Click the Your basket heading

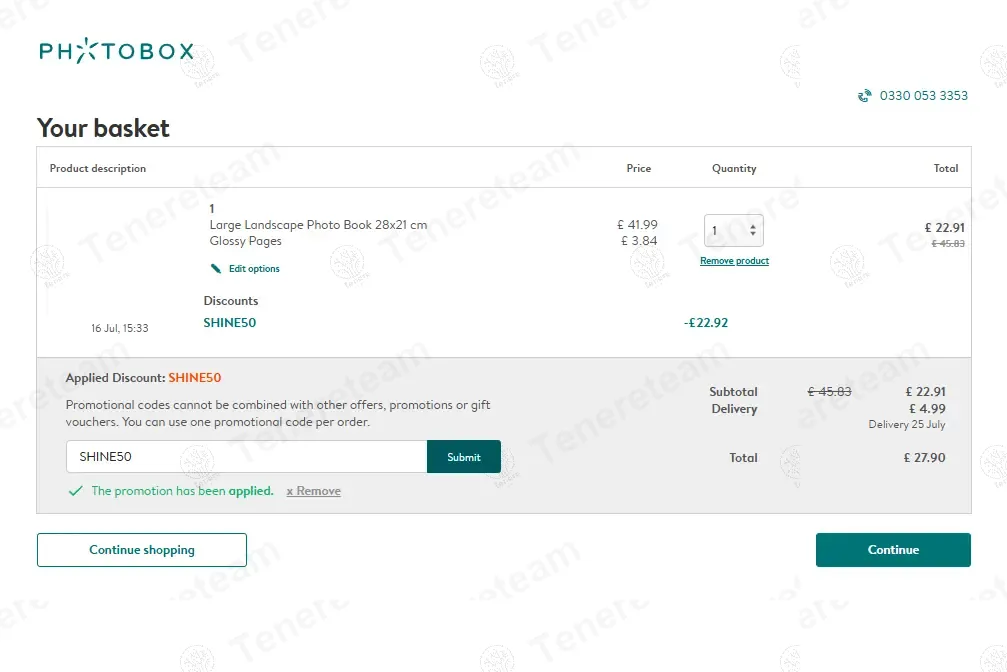click(103, 128)
